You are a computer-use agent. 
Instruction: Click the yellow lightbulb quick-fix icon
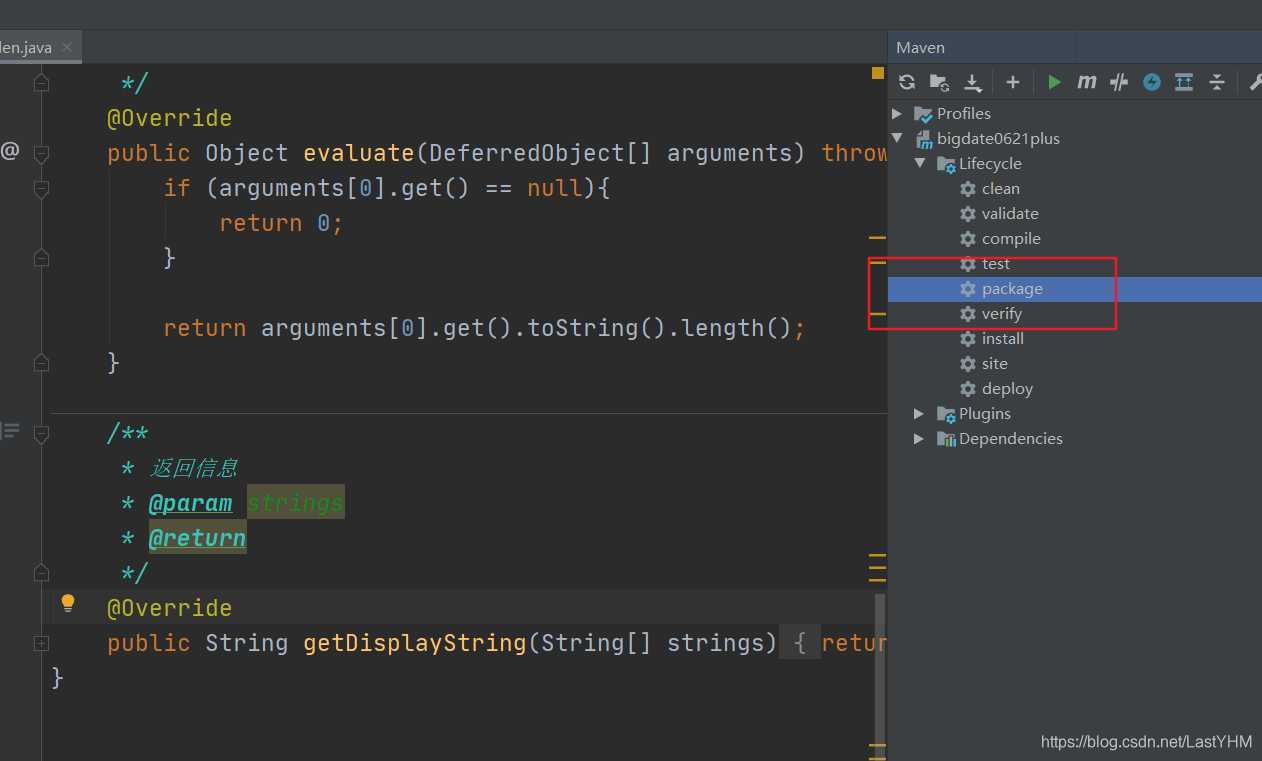pos(68,603)
